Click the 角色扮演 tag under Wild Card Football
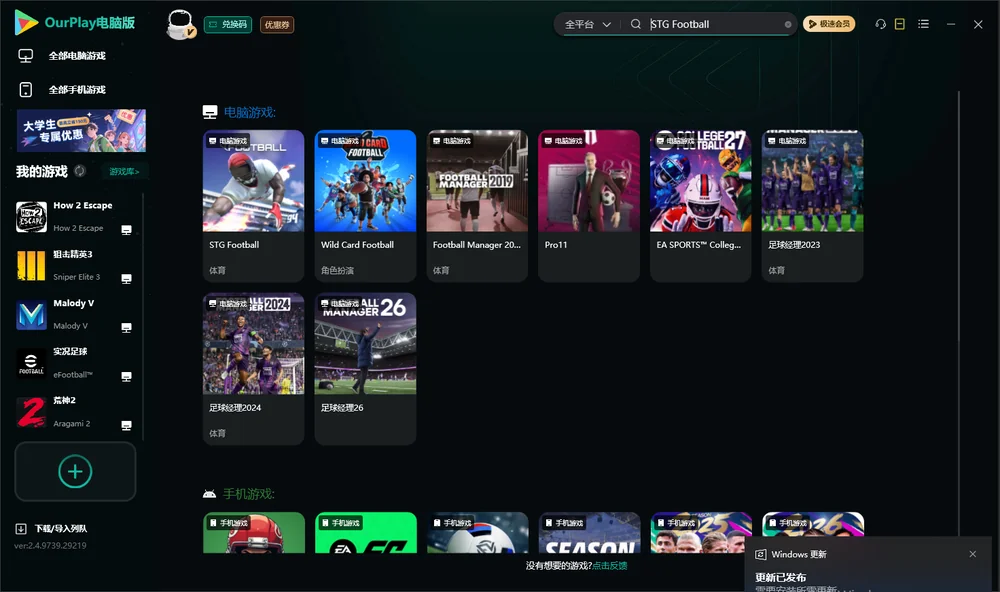1000x592 pixels. pyautogui.click(x=337, y=270)
